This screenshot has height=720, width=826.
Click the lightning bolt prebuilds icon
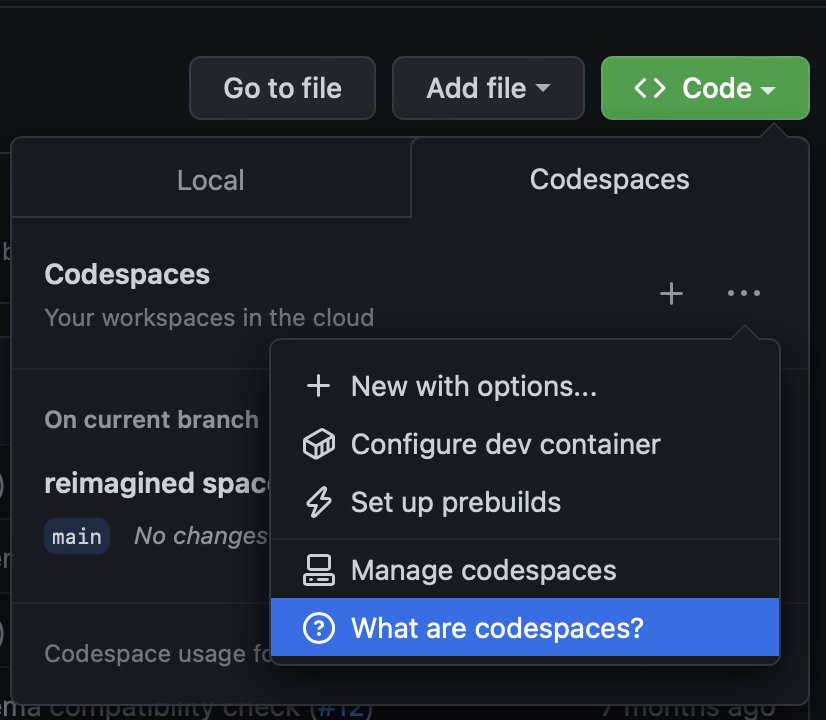pyautogui.click(x=319, y=502)
